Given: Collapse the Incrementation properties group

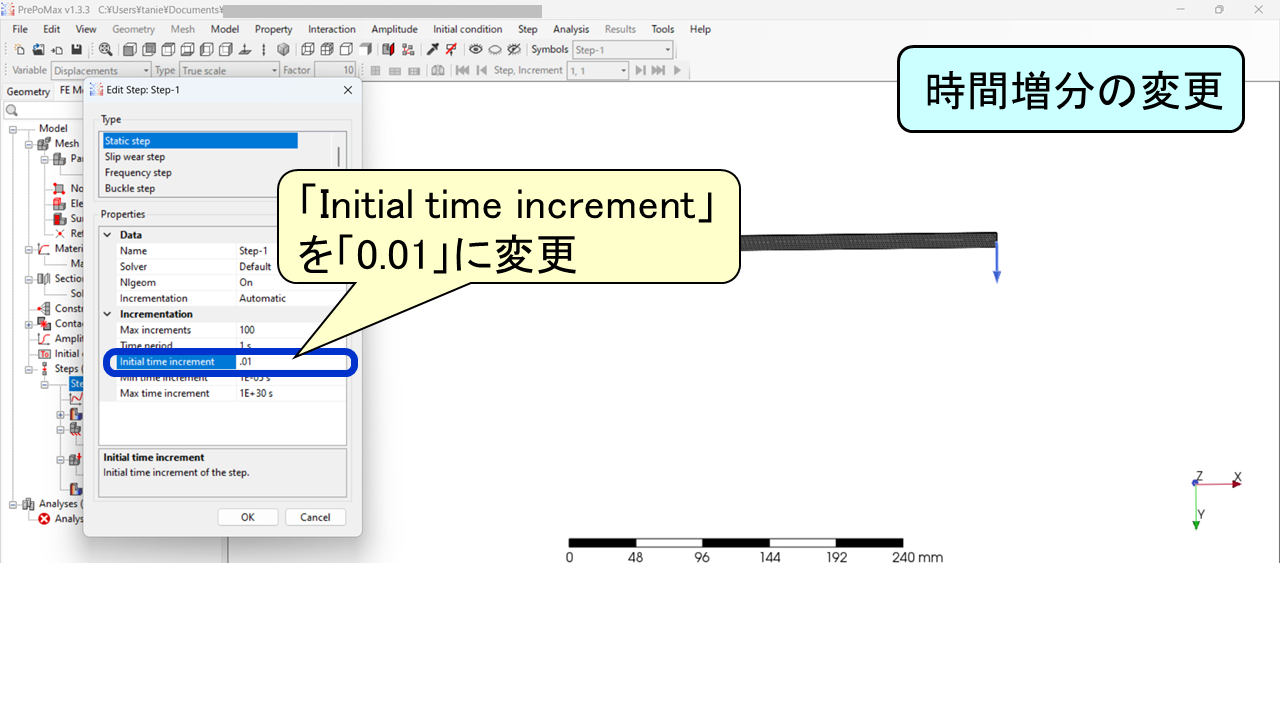Looking at the screenshot, I should (108, 314).
